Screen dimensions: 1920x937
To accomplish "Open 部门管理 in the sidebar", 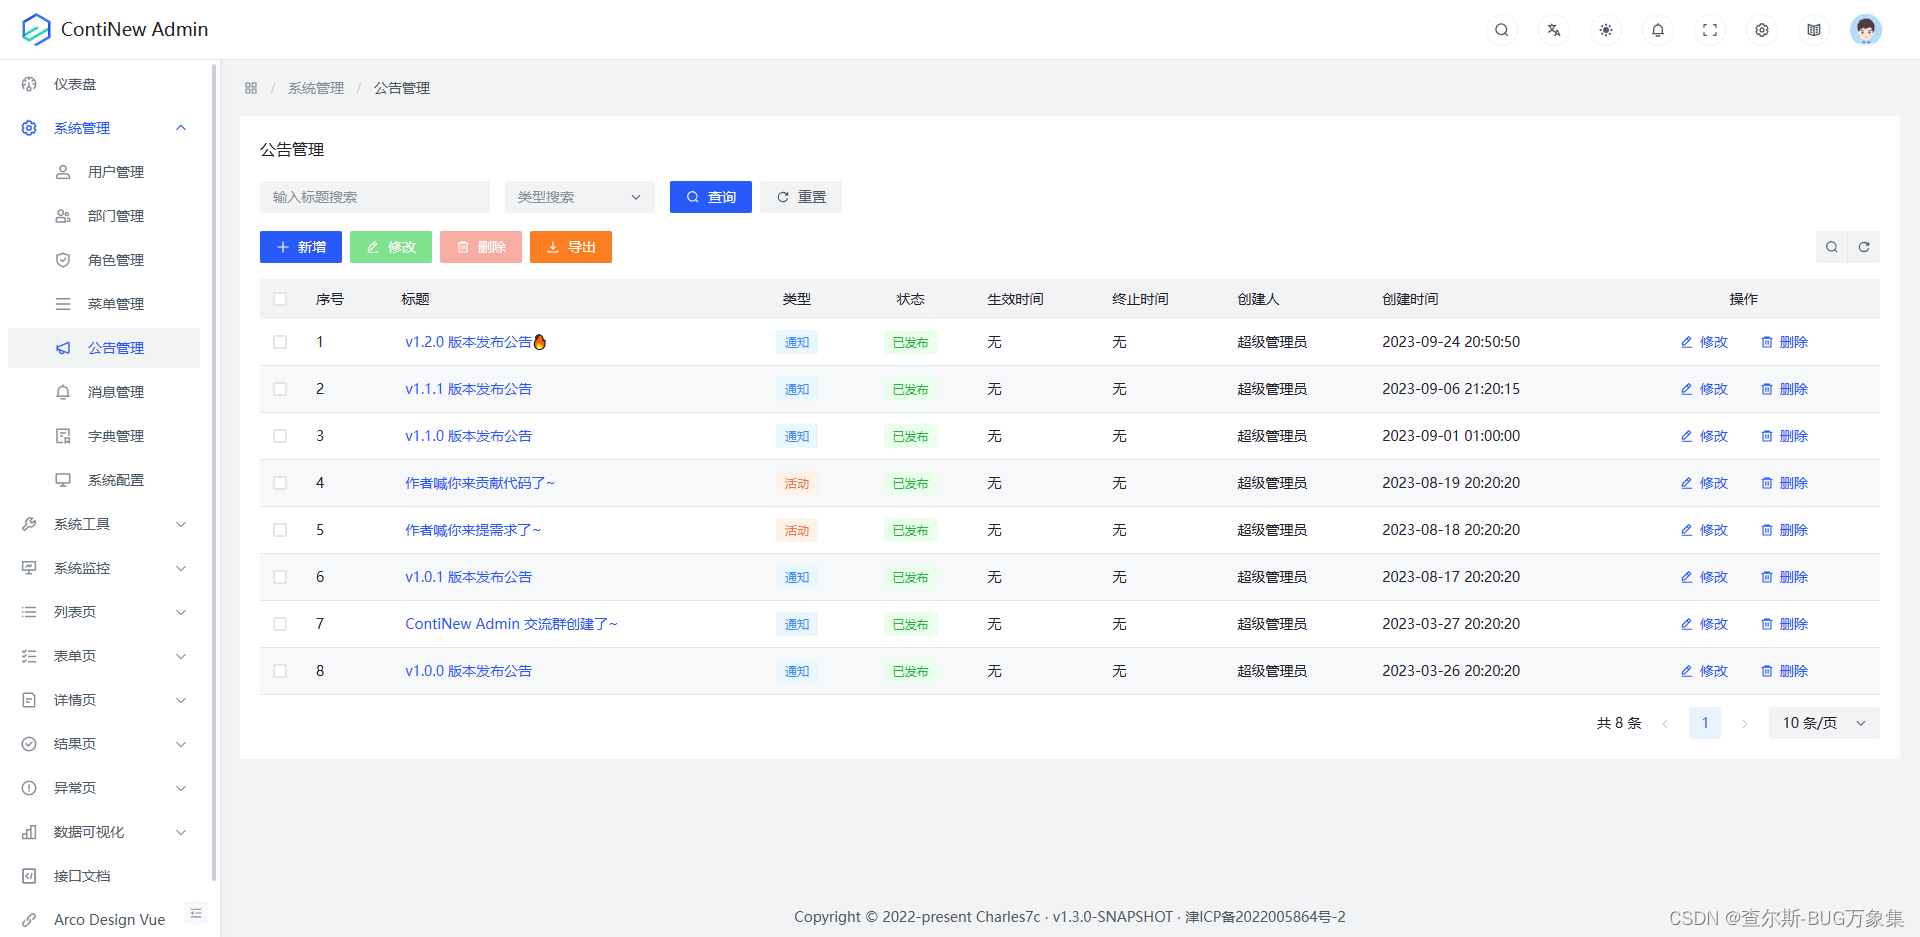I will pyautogui.click(x=104, y=216).
